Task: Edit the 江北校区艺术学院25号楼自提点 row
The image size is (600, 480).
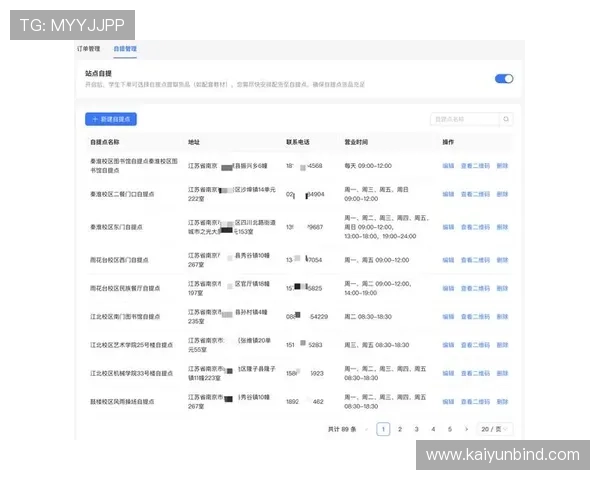Action: point(448,345)
